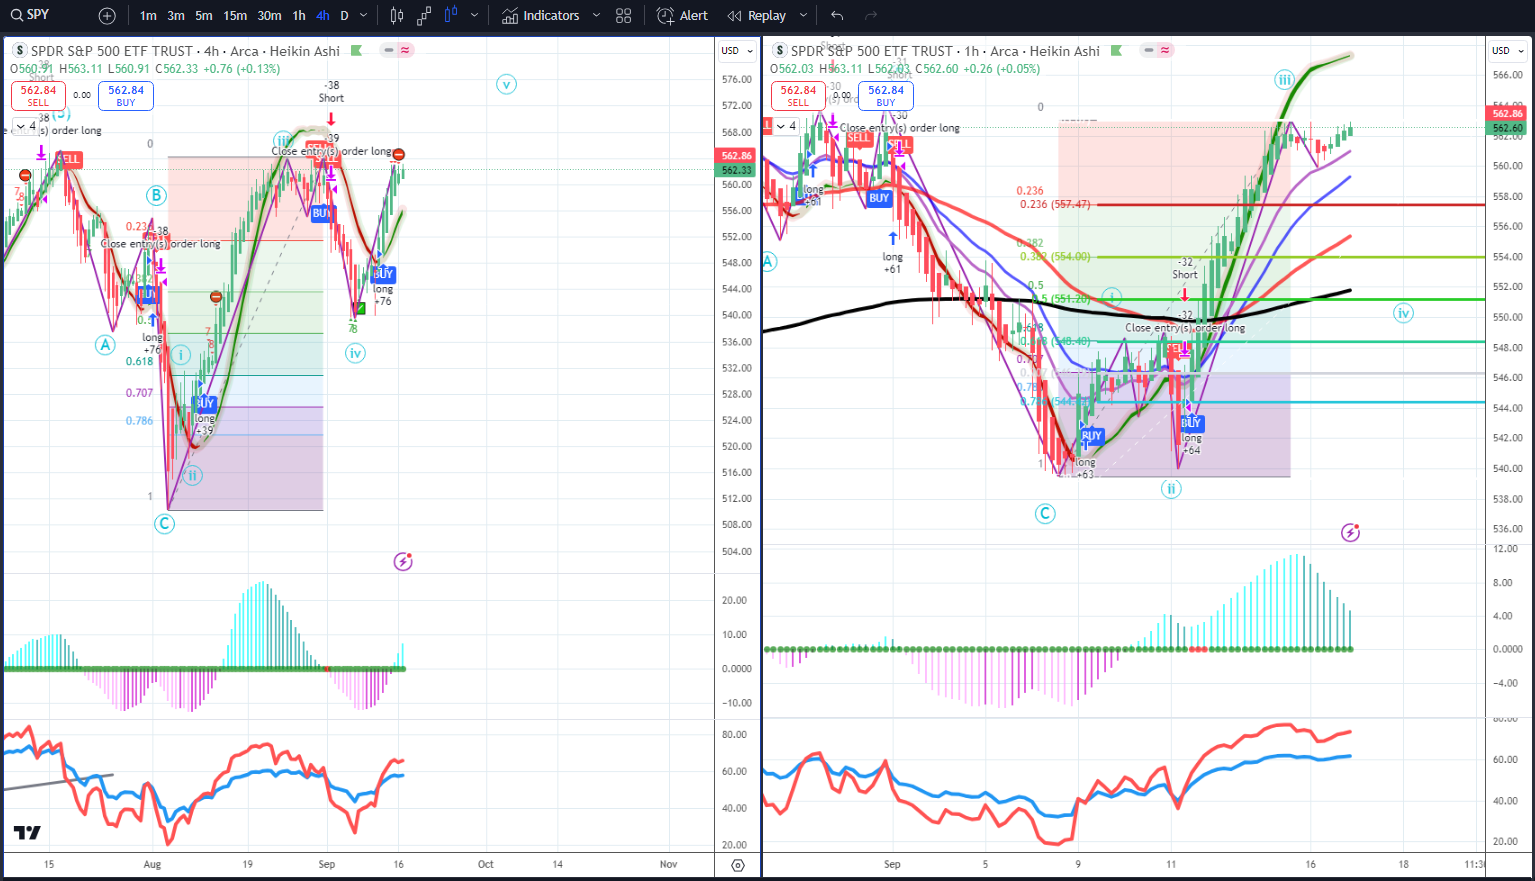Add symbol with plus circle icon
Viewport: 1535px width, 881px height.
point(107,16)
